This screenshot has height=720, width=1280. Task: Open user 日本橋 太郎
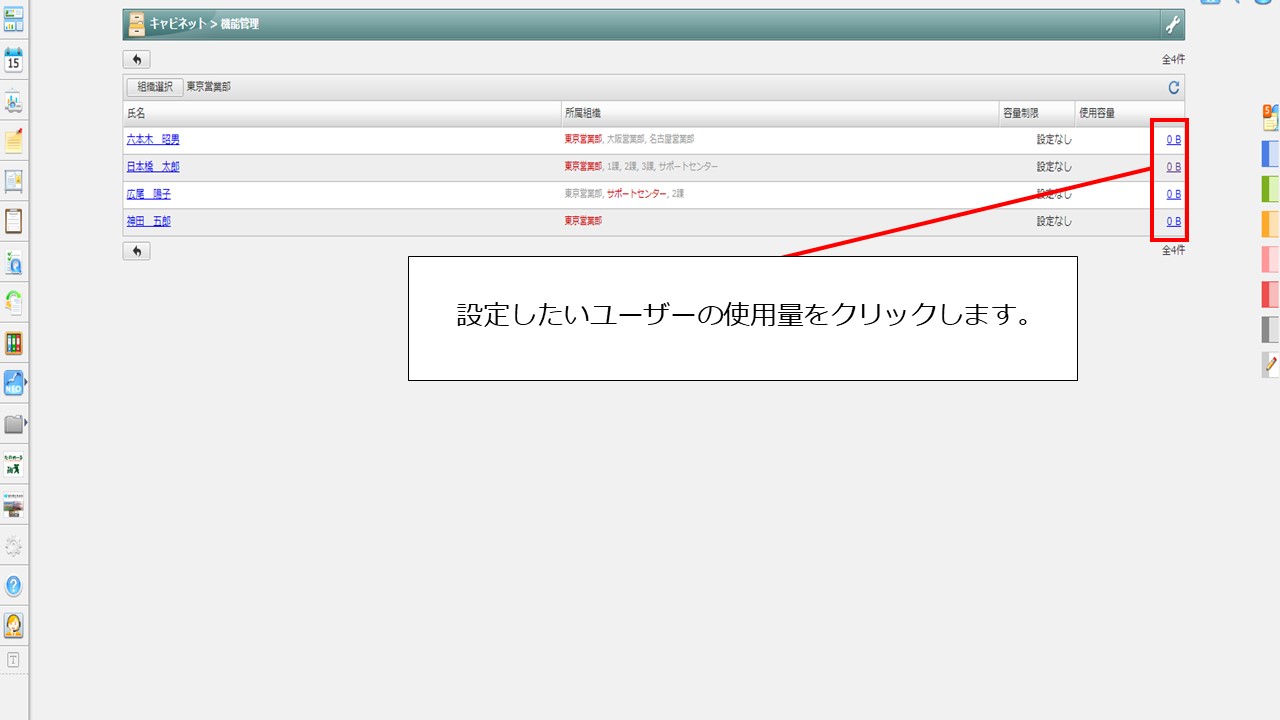[153, 167]
